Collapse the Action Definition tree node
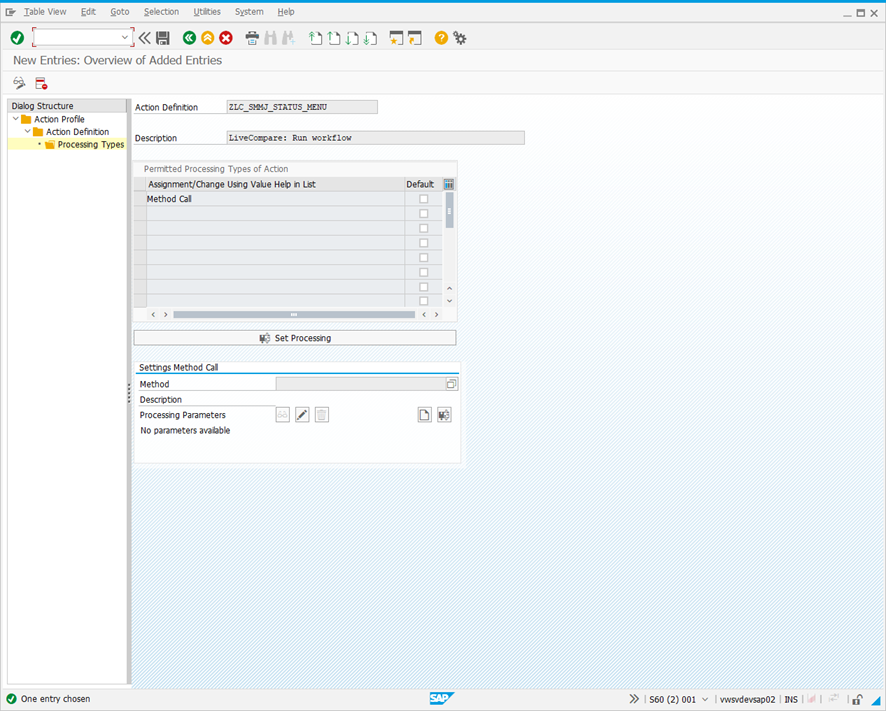 [x=28, y=131]
